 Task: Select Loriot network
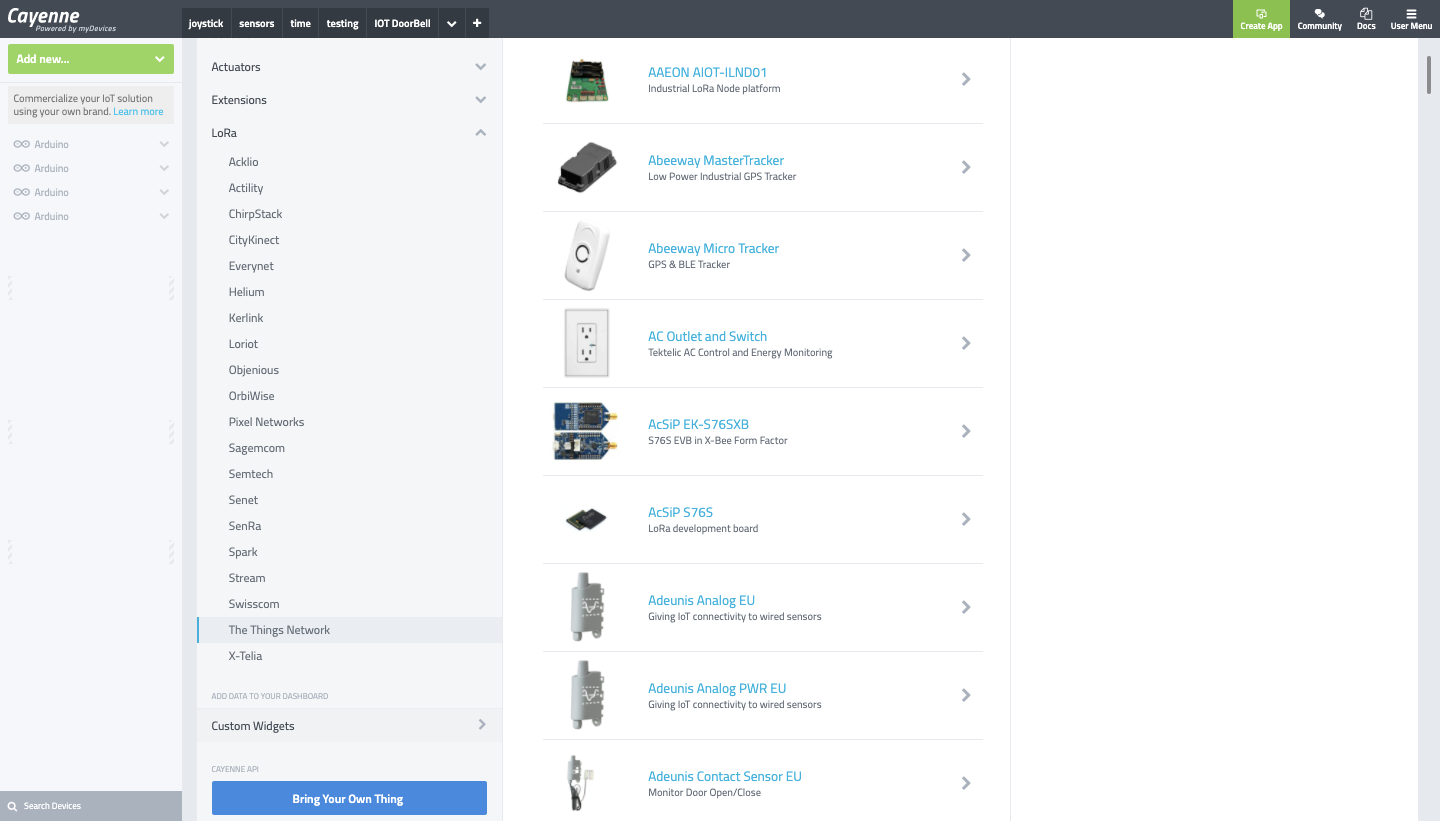[x=243, y=344]
